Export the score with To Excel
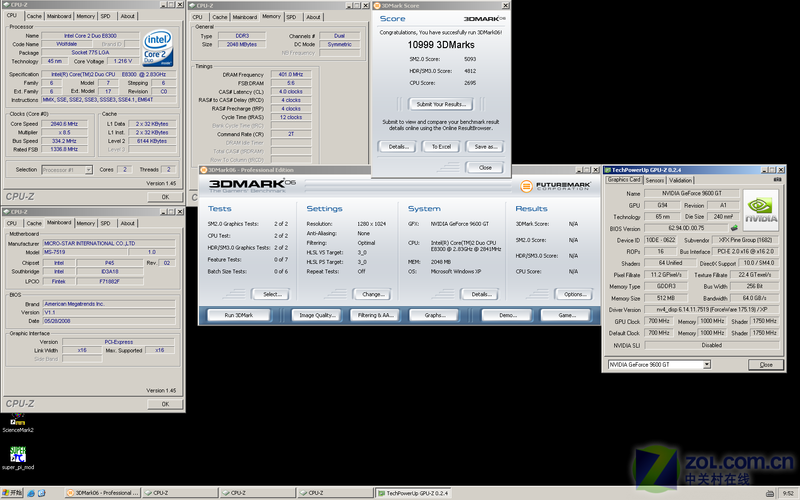This screenshot has height=500, width=800. [441, 147]
